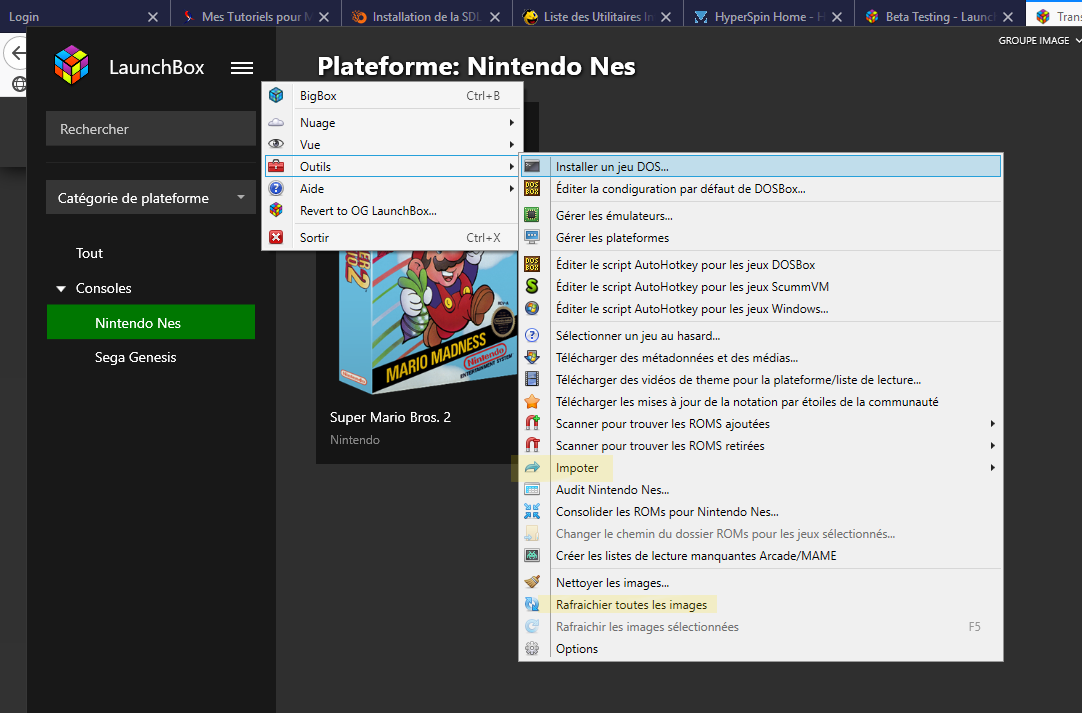Viewport: 1082px width, 713px height.
Task: Click the Audit Nintendo Nes list icon
Action: point(532,489)
